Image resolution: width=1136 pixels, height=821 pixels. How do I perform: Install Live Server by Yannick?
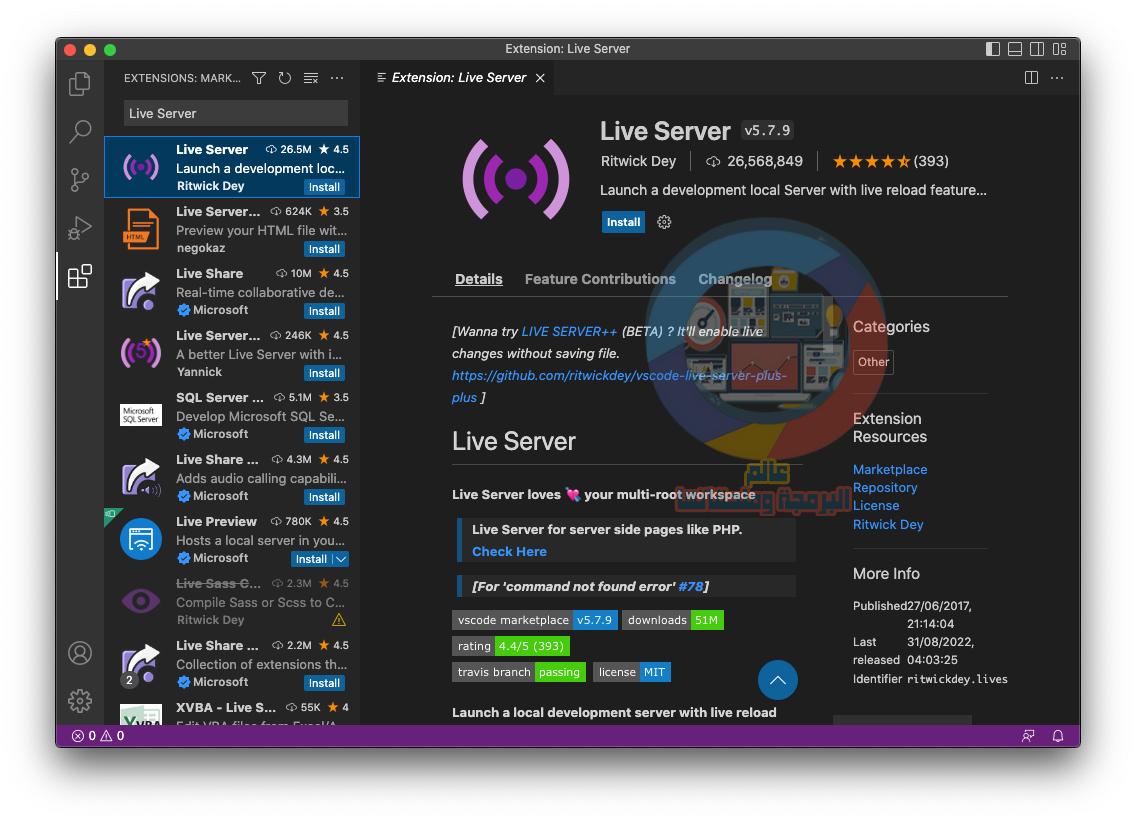(x=324, y=373)
